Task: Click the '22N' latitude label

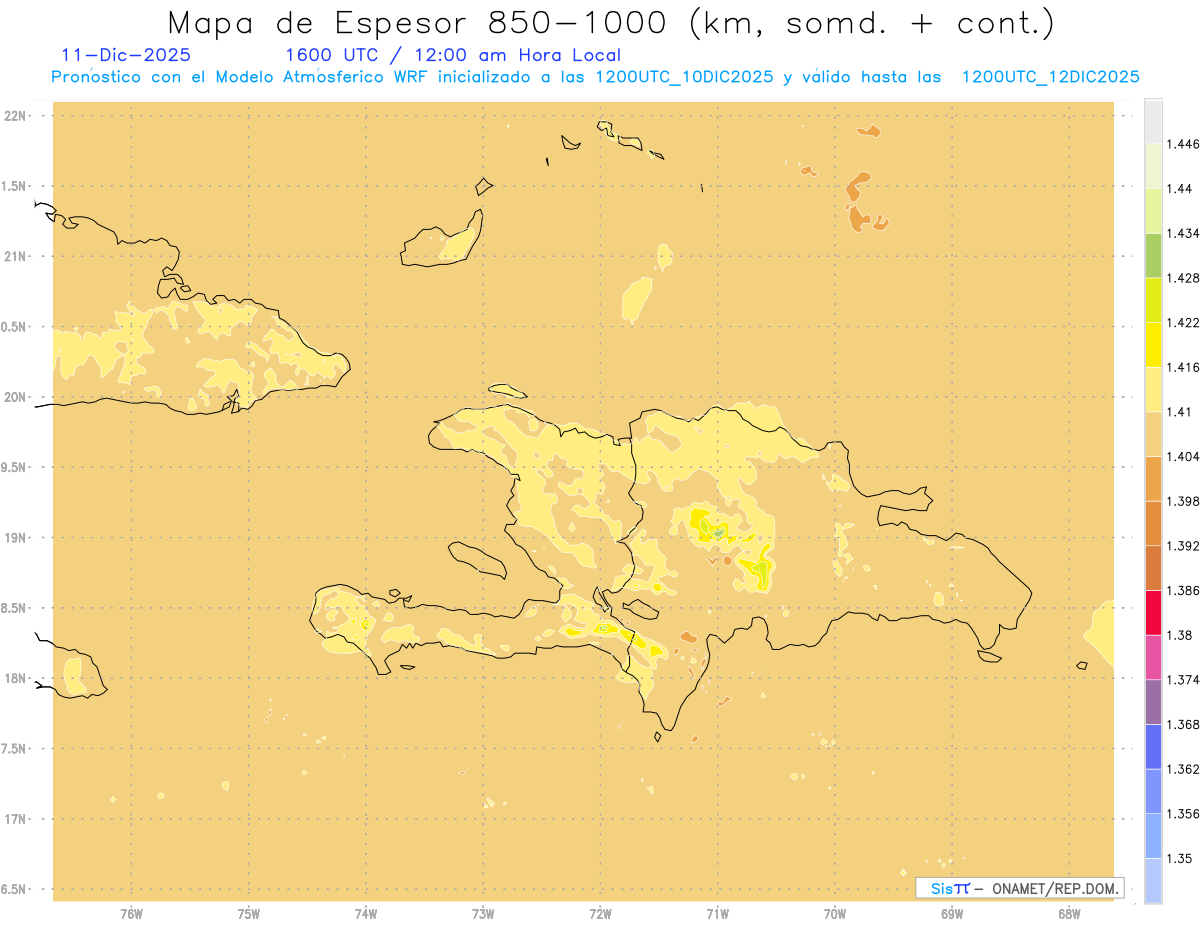Action: pos(15,116)
